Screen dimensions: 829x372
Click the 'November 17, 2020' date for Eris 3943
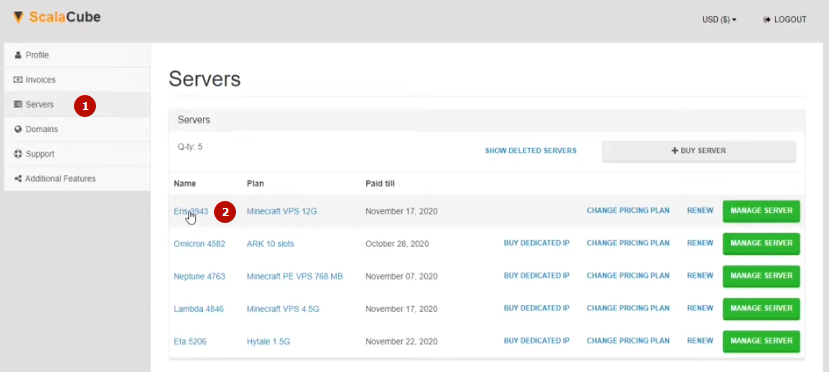tap(401, 211)
